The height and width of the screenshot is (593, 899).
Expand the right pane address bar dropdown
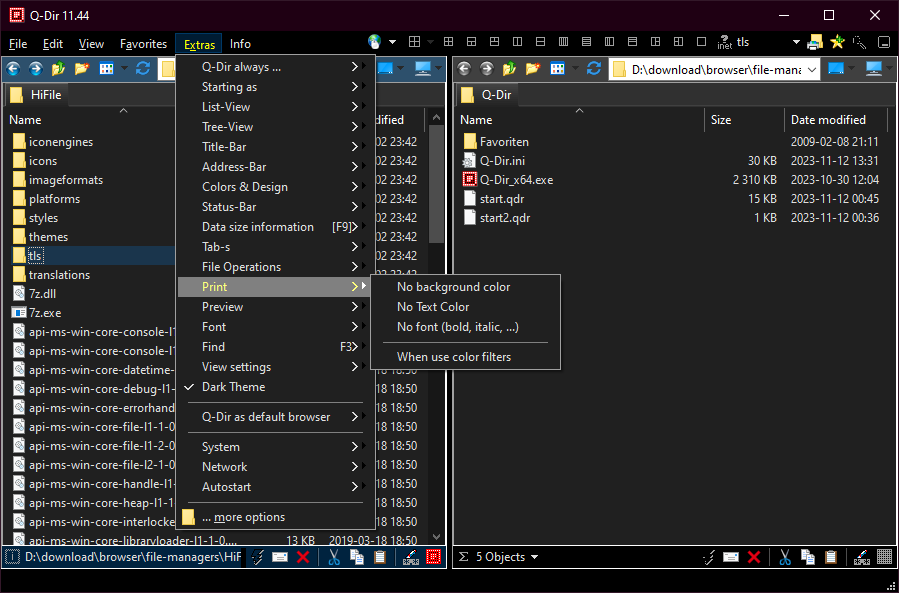811,69
